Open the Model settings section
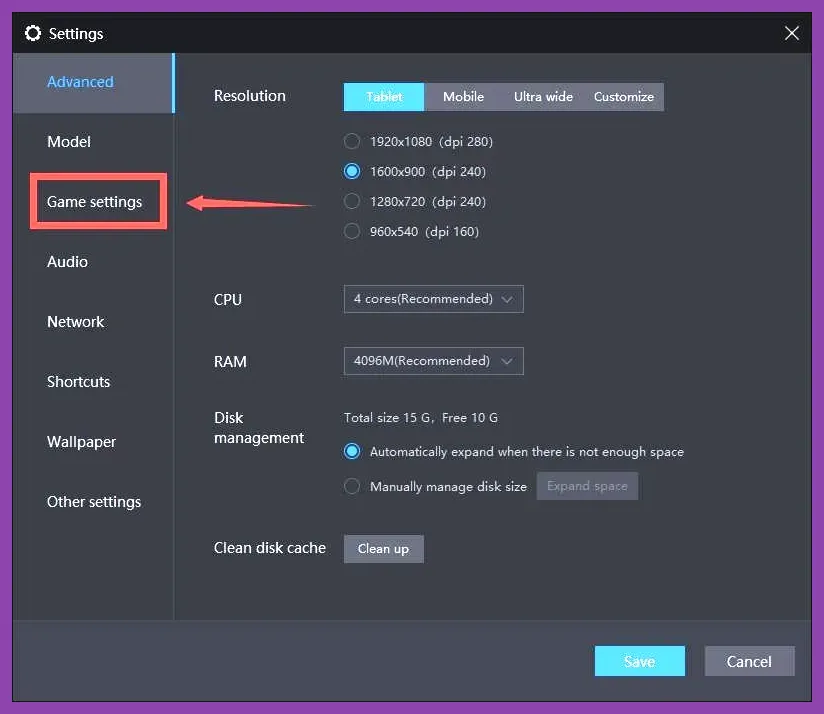The height and width of the screenshot is (714, 824). click(x=69, y=141)
